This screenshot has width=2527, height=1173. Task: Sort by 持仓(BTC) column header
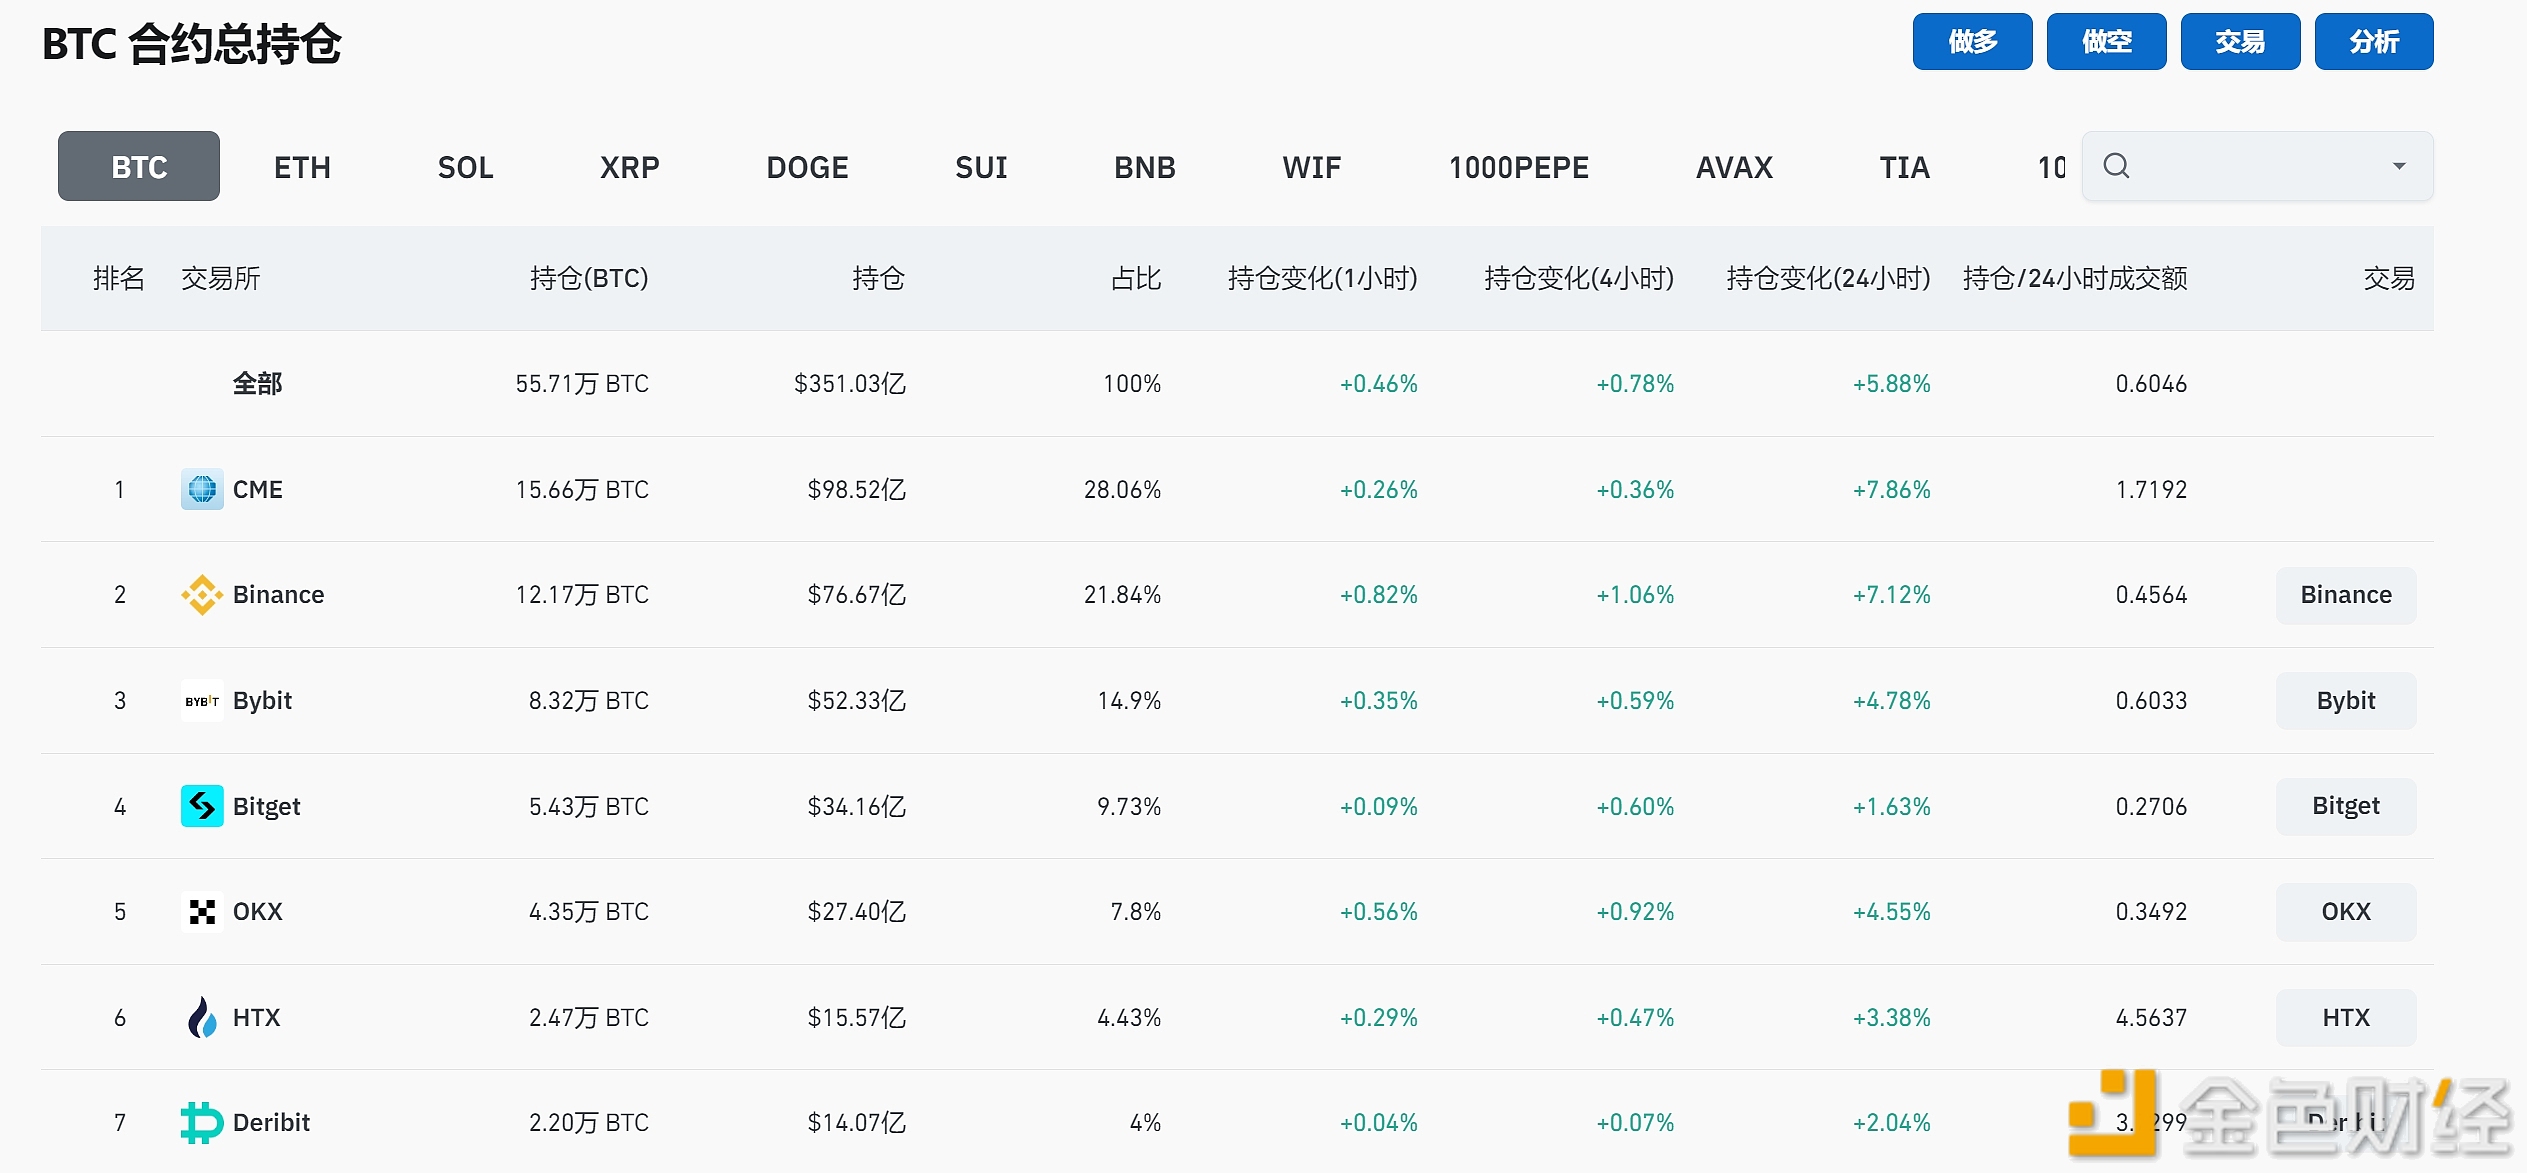[589, 278]
